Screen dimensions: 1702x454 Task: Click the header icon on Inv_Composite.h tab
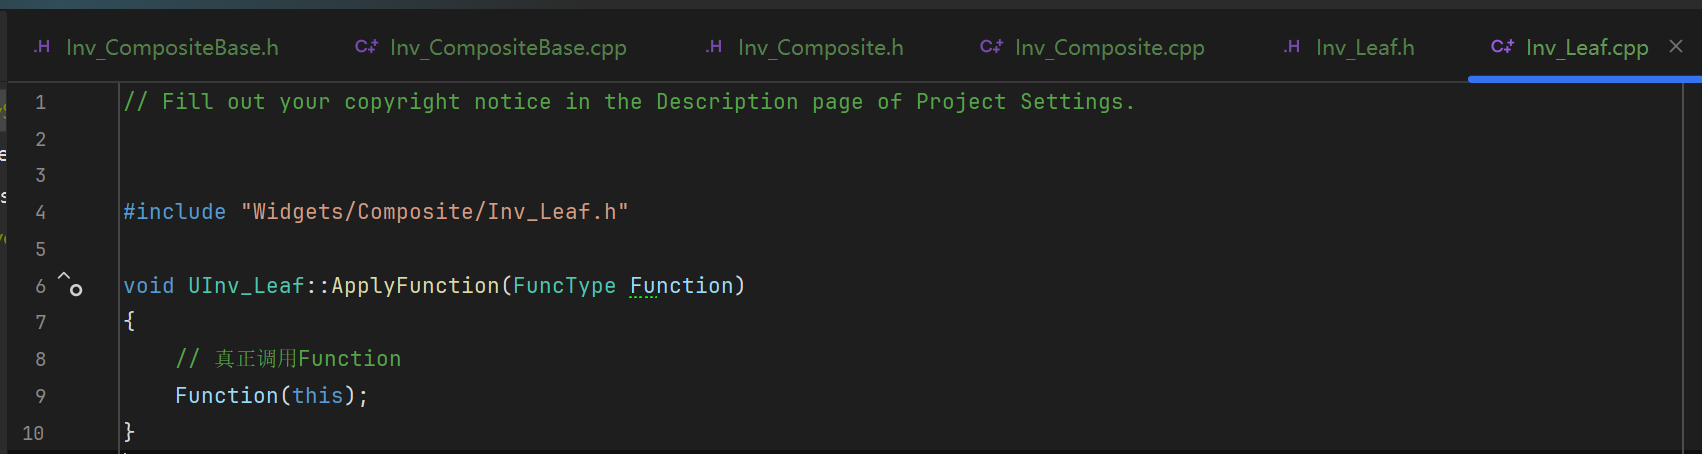pyautogui.click(x=714, y=47)
